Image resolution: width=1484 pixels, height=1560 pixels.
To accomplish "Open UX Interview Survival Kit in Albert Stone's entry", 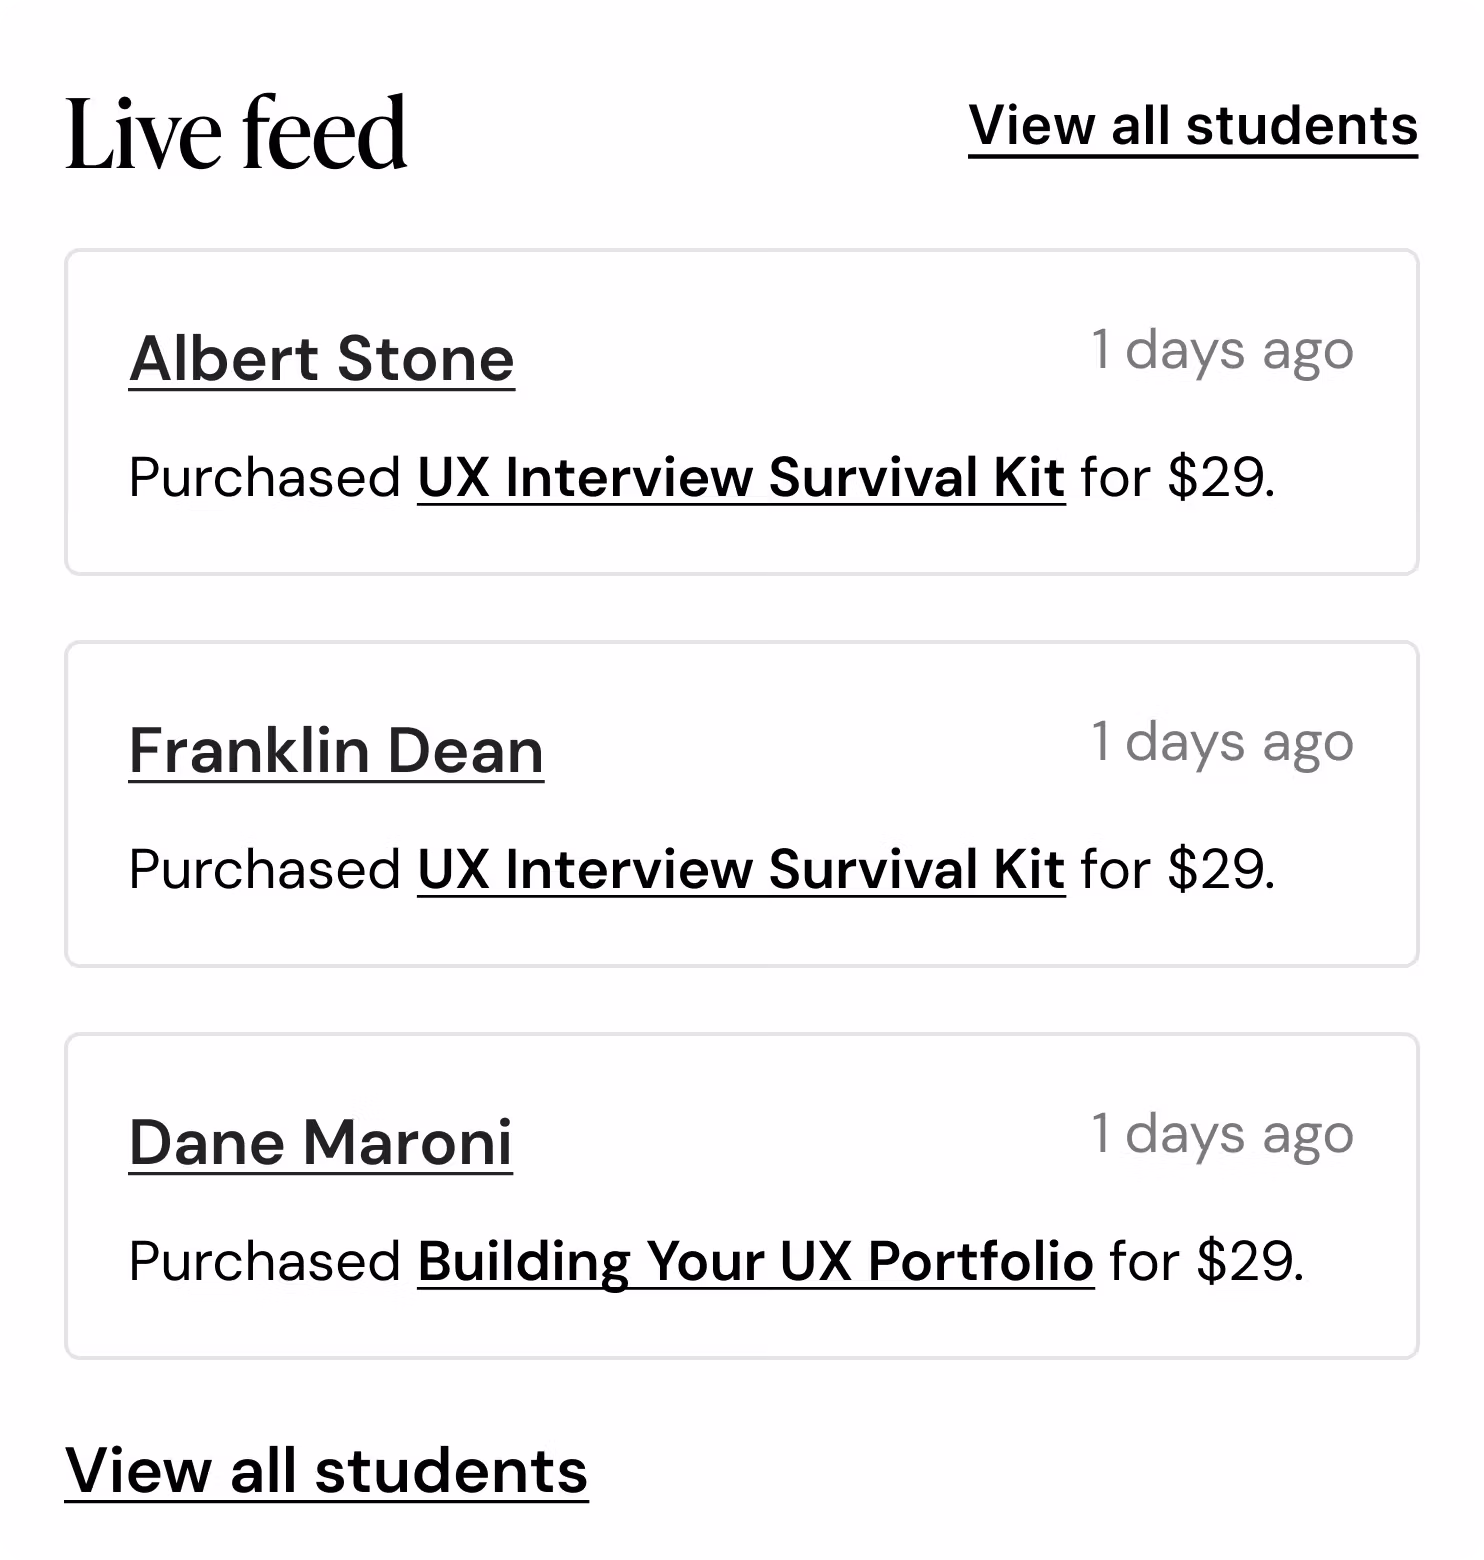I will (740, 477).
